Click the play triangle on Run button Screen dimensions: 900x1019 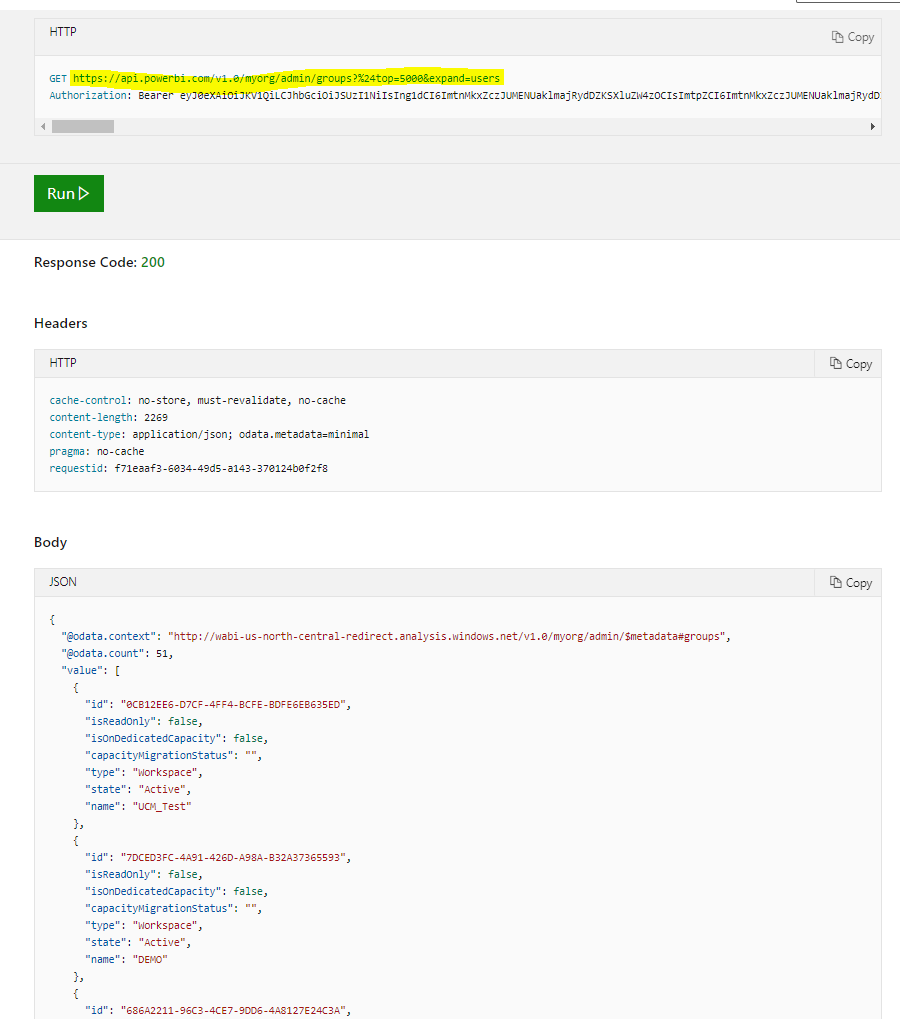point(84,194)
